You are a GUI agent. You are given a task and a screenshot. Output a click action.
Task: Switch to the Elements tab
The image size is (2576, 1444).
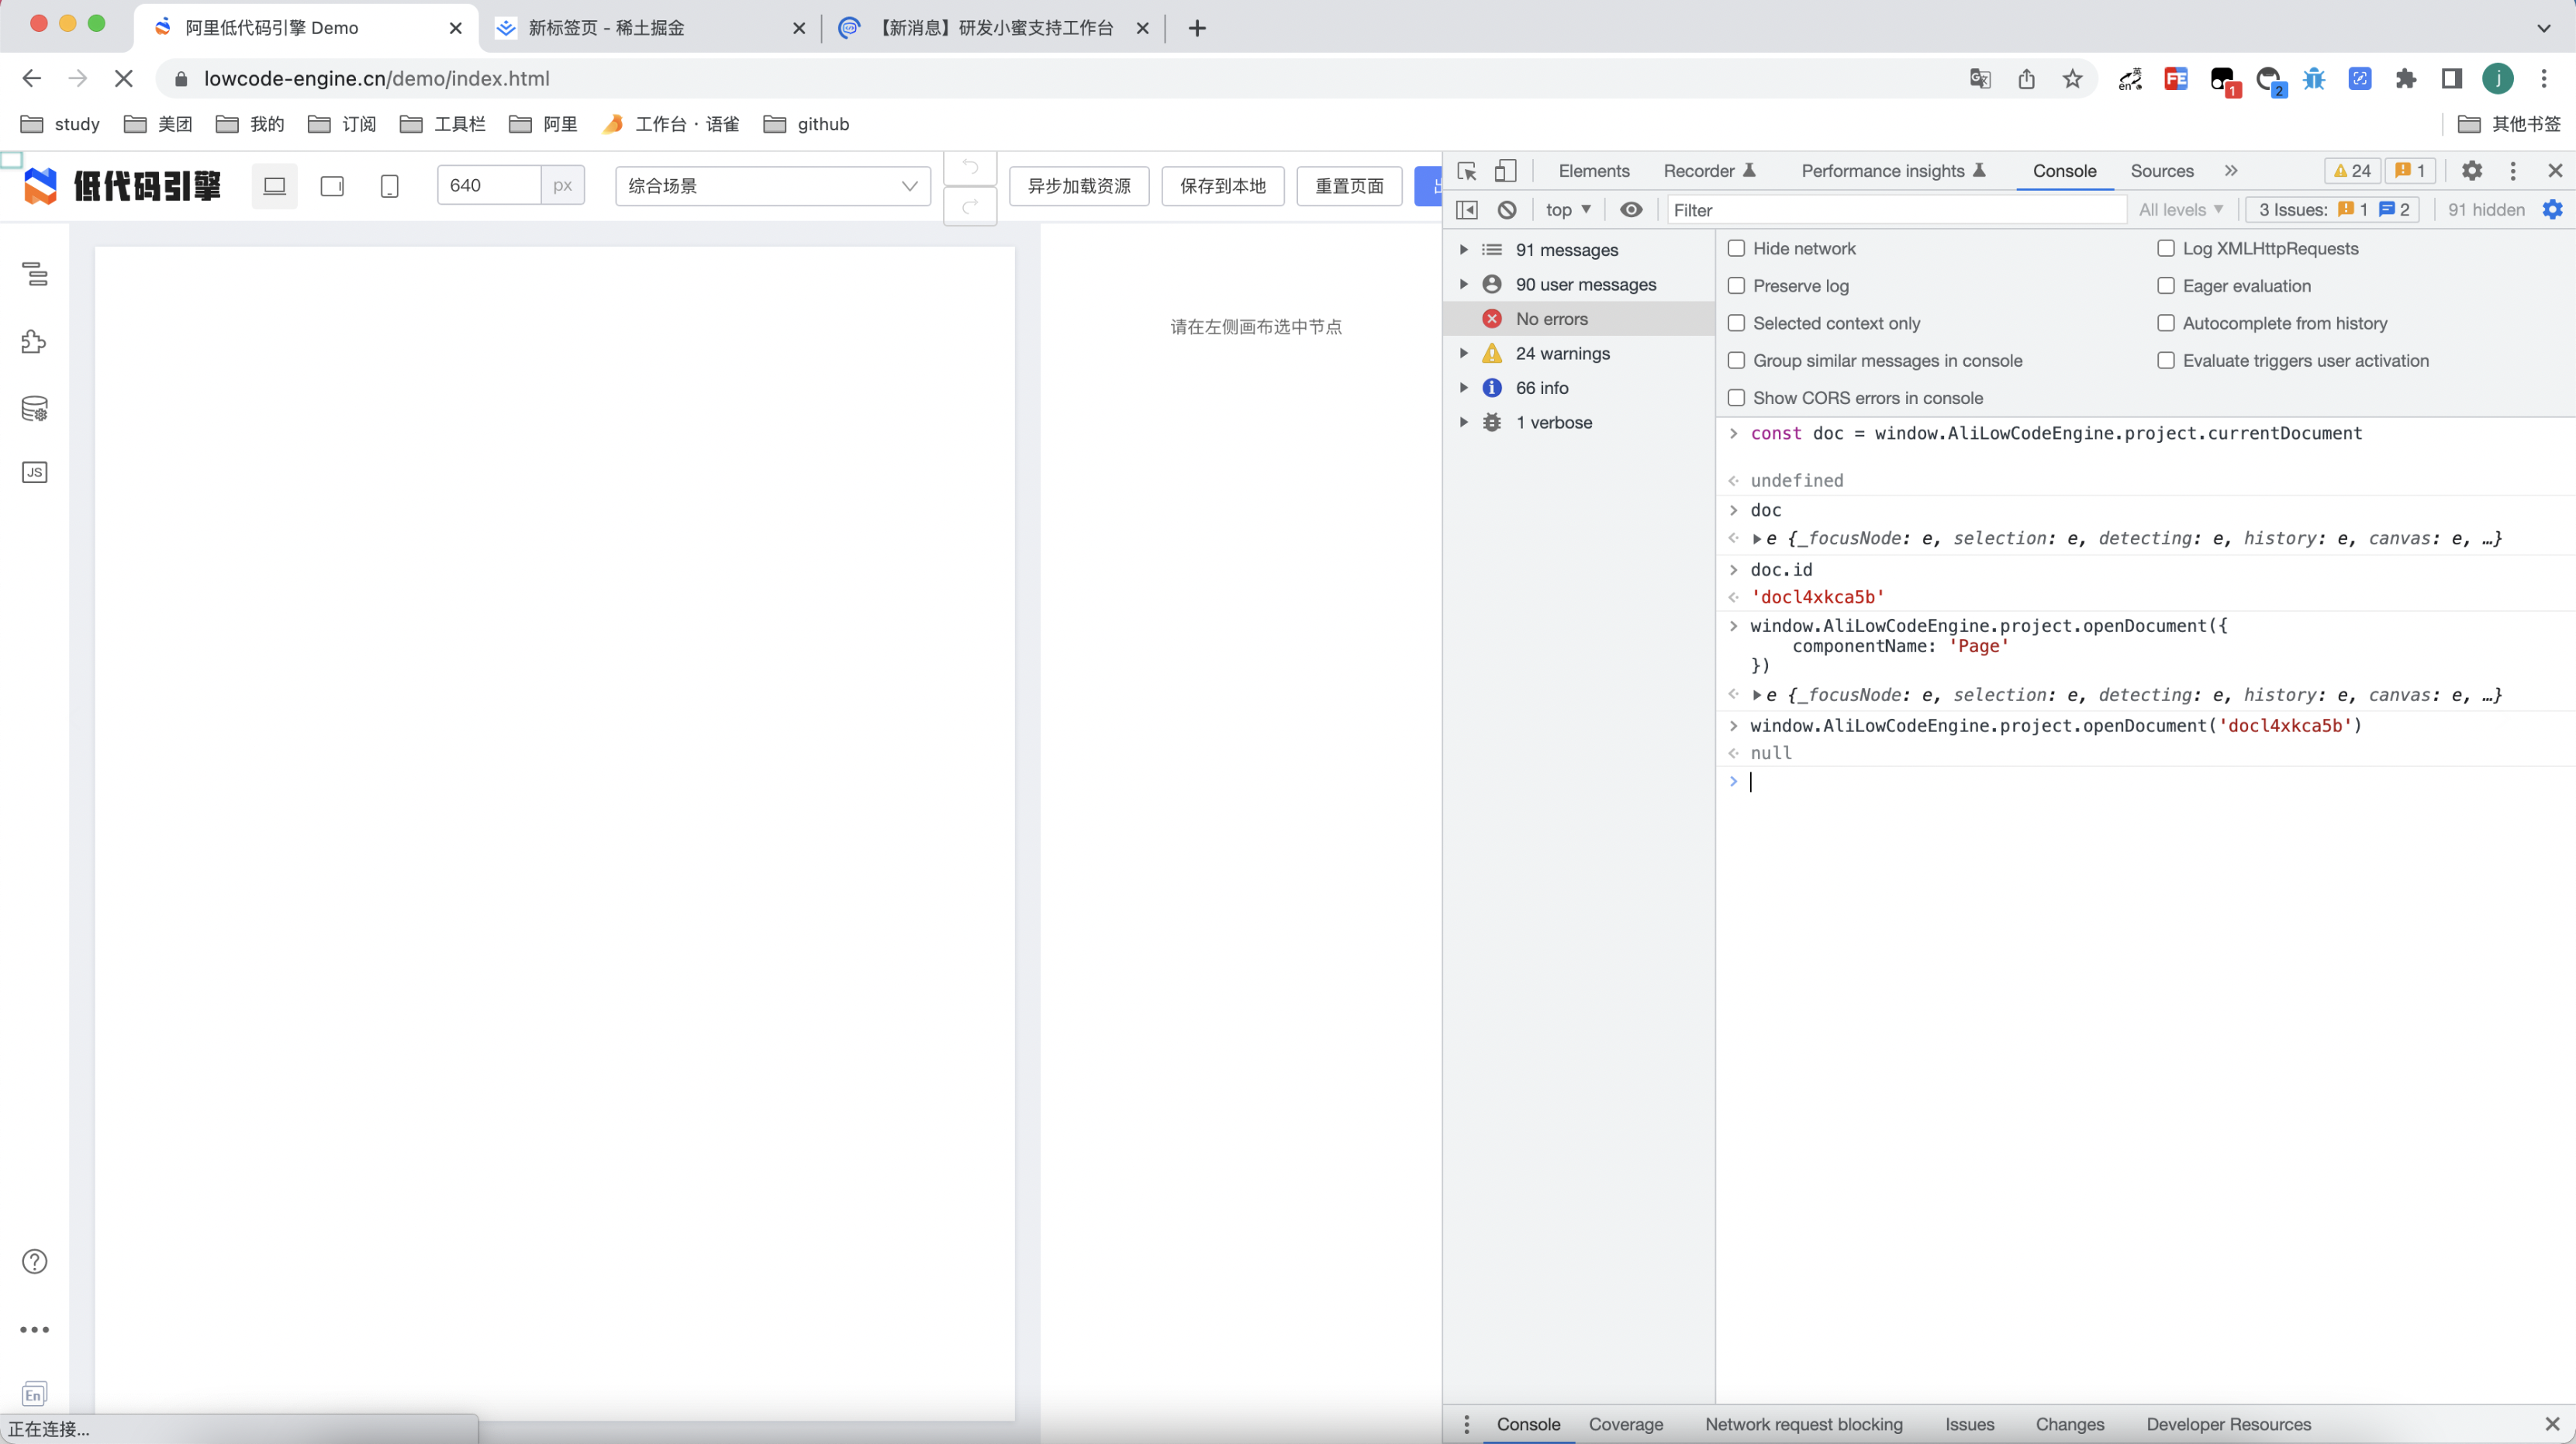click(x=1593, y=171)
